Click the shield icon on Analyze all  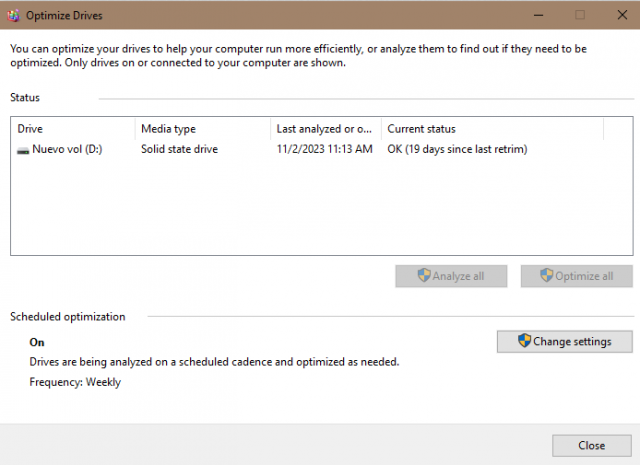point(424,276)
